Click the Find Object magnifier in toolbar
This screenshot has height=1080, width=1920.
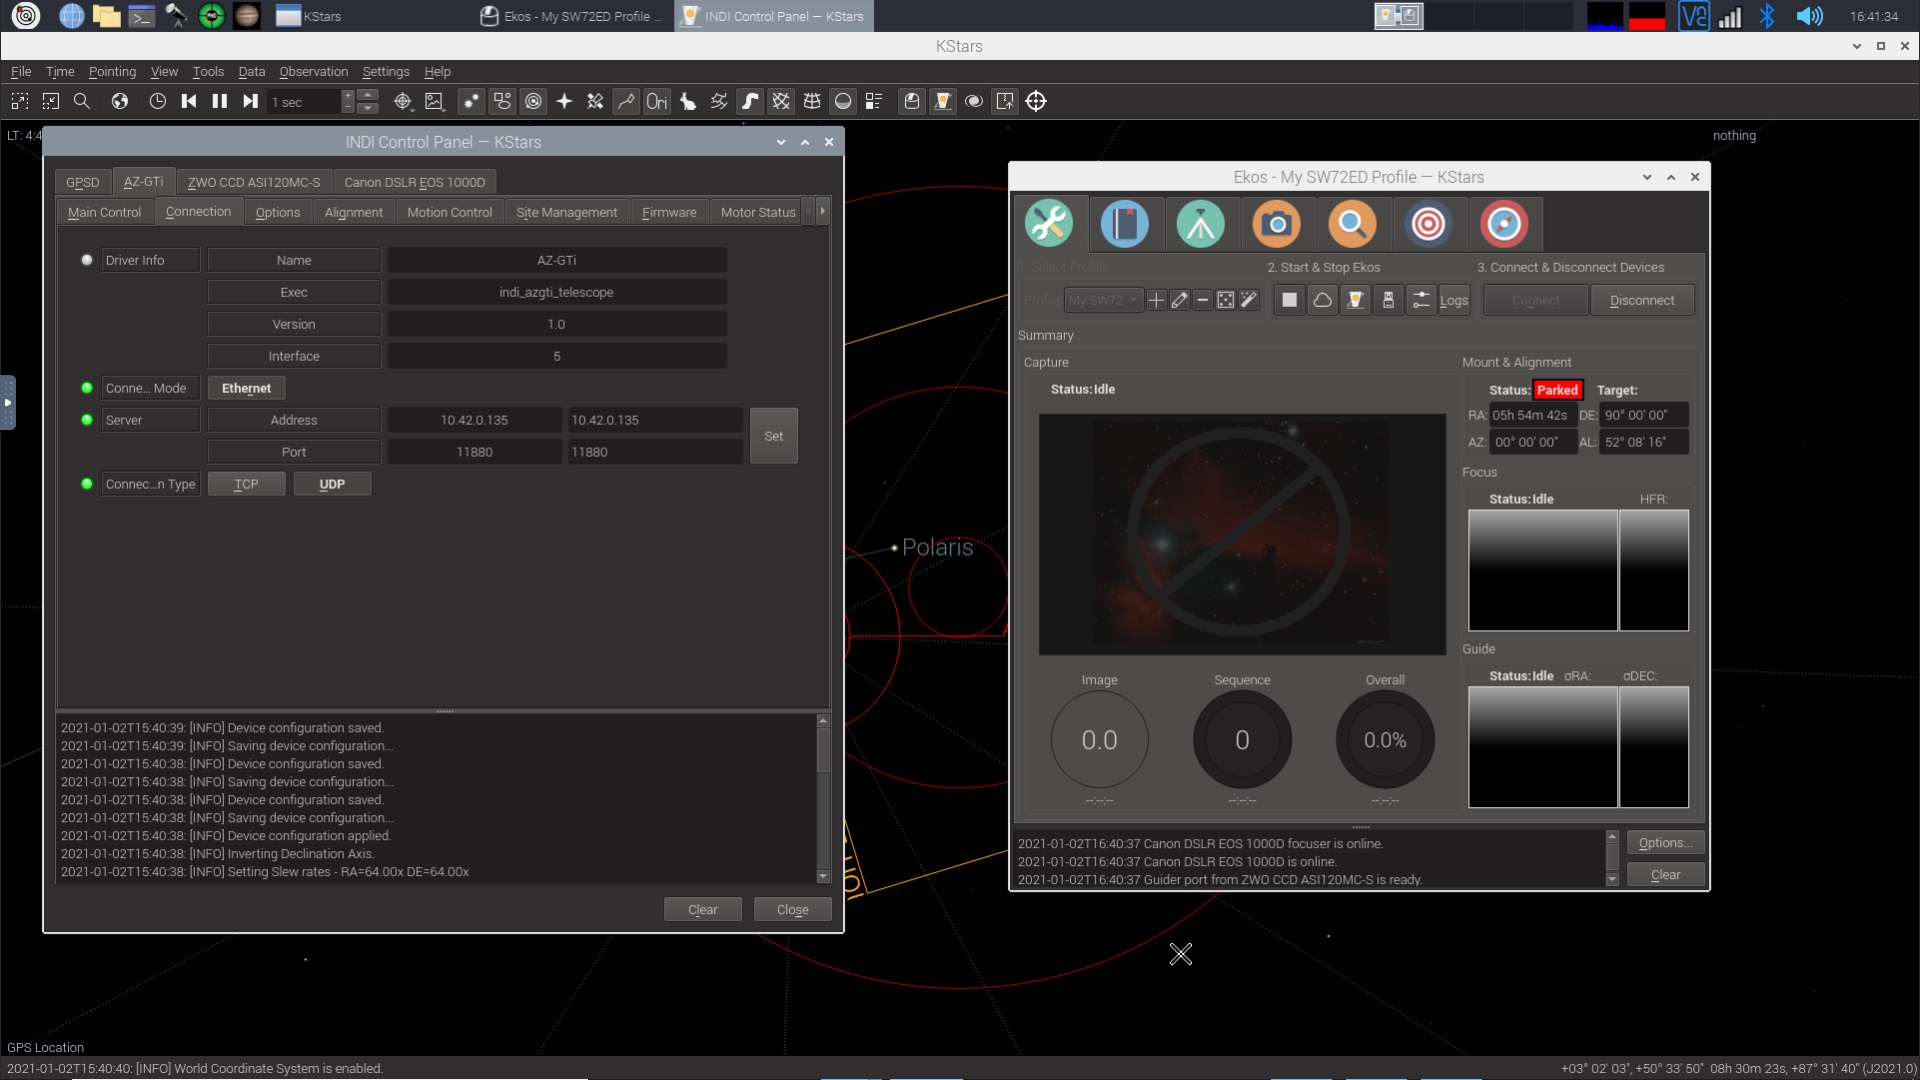click(x=82, y=101)
